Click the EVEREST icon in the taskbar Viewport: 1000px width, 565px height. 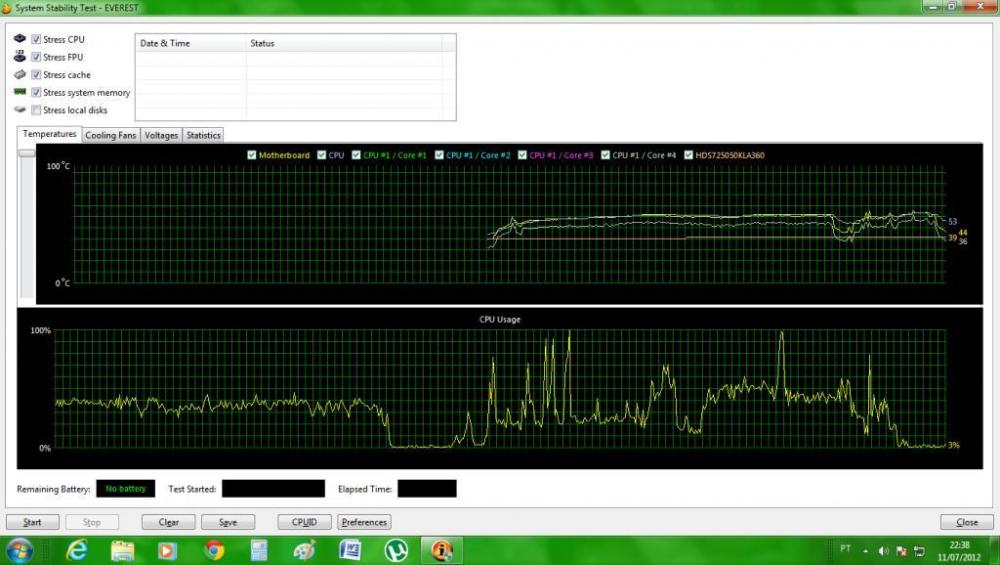441,550
